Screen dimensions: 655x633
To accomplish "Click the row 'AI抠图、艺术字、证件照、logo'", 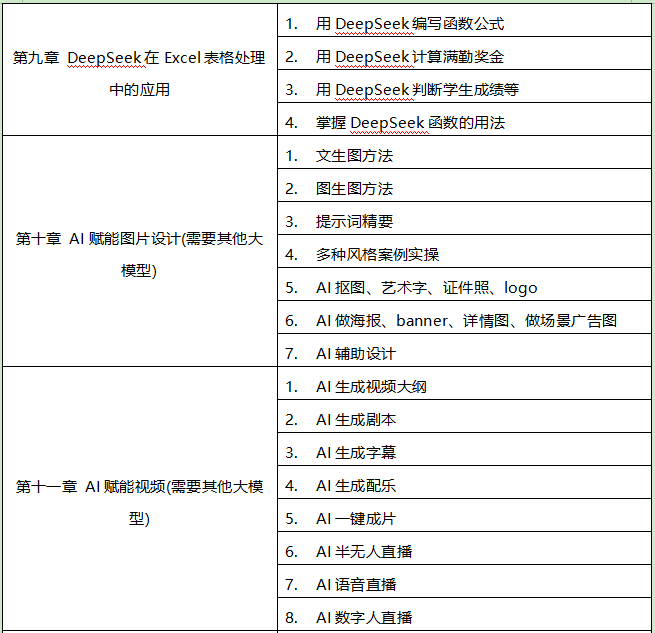I will tap(464, 285).
